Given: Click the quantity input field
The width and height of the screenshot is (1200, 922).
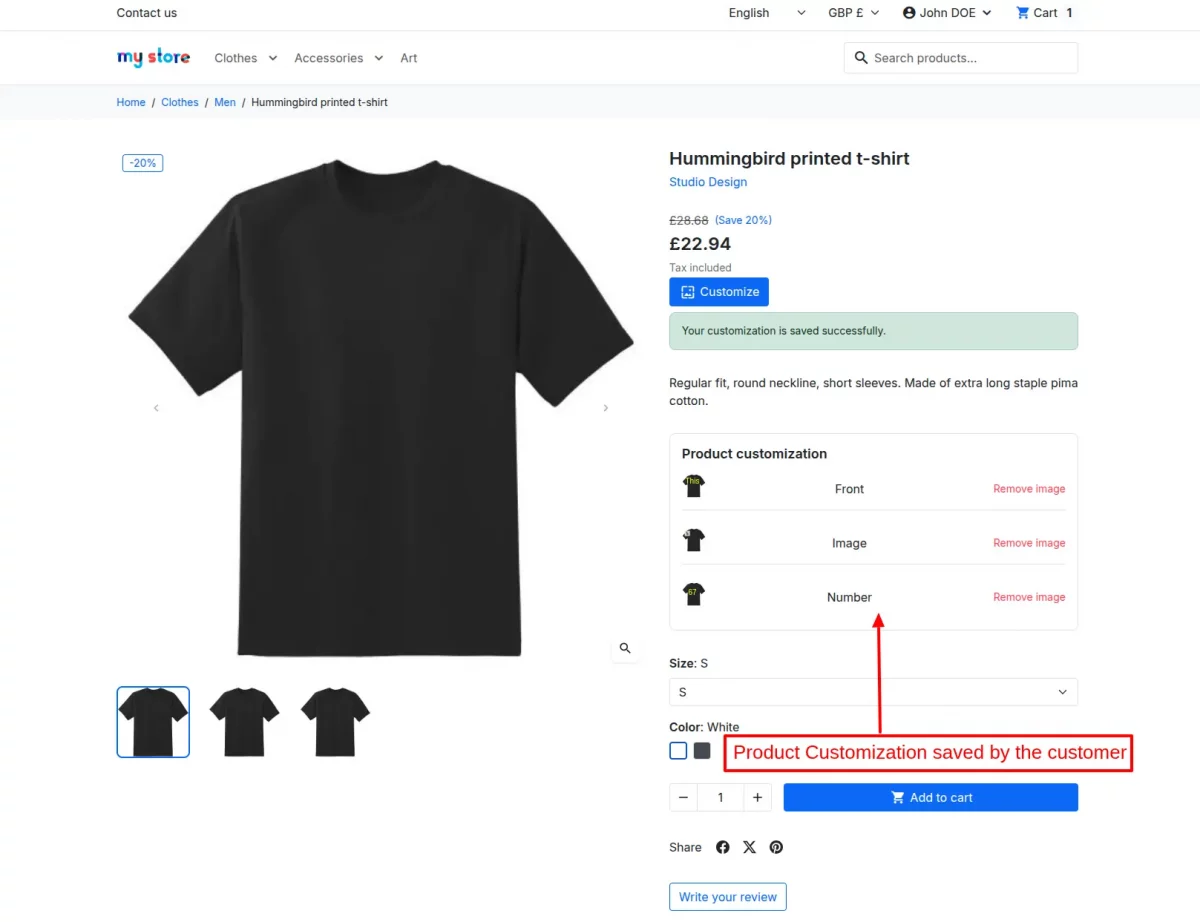Looking at the screenshot, I should pos(720,797).
